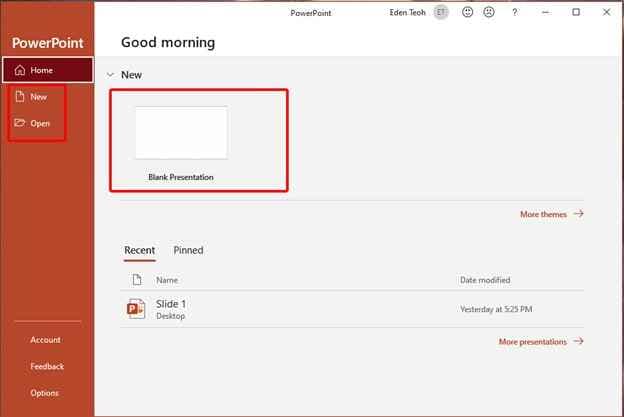This screenshot has width=624, height=417.
Task: Follow the More presentations link
Action: [541, 342]
